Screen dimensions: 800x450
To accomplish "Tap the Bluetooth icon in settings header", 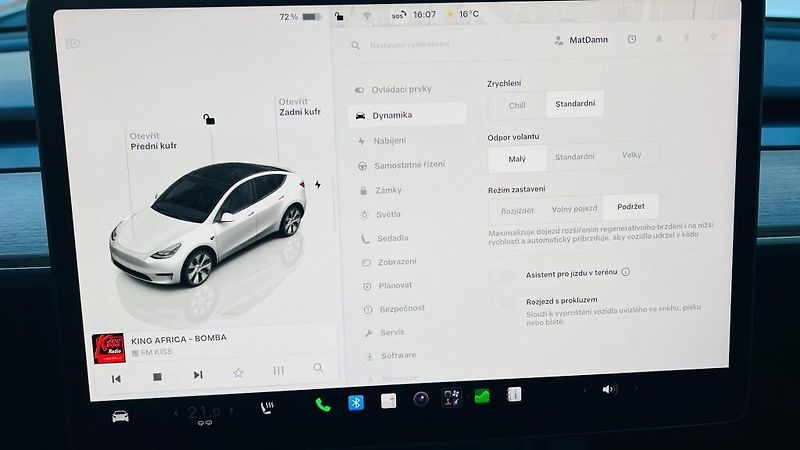I will tap(687, 38).
